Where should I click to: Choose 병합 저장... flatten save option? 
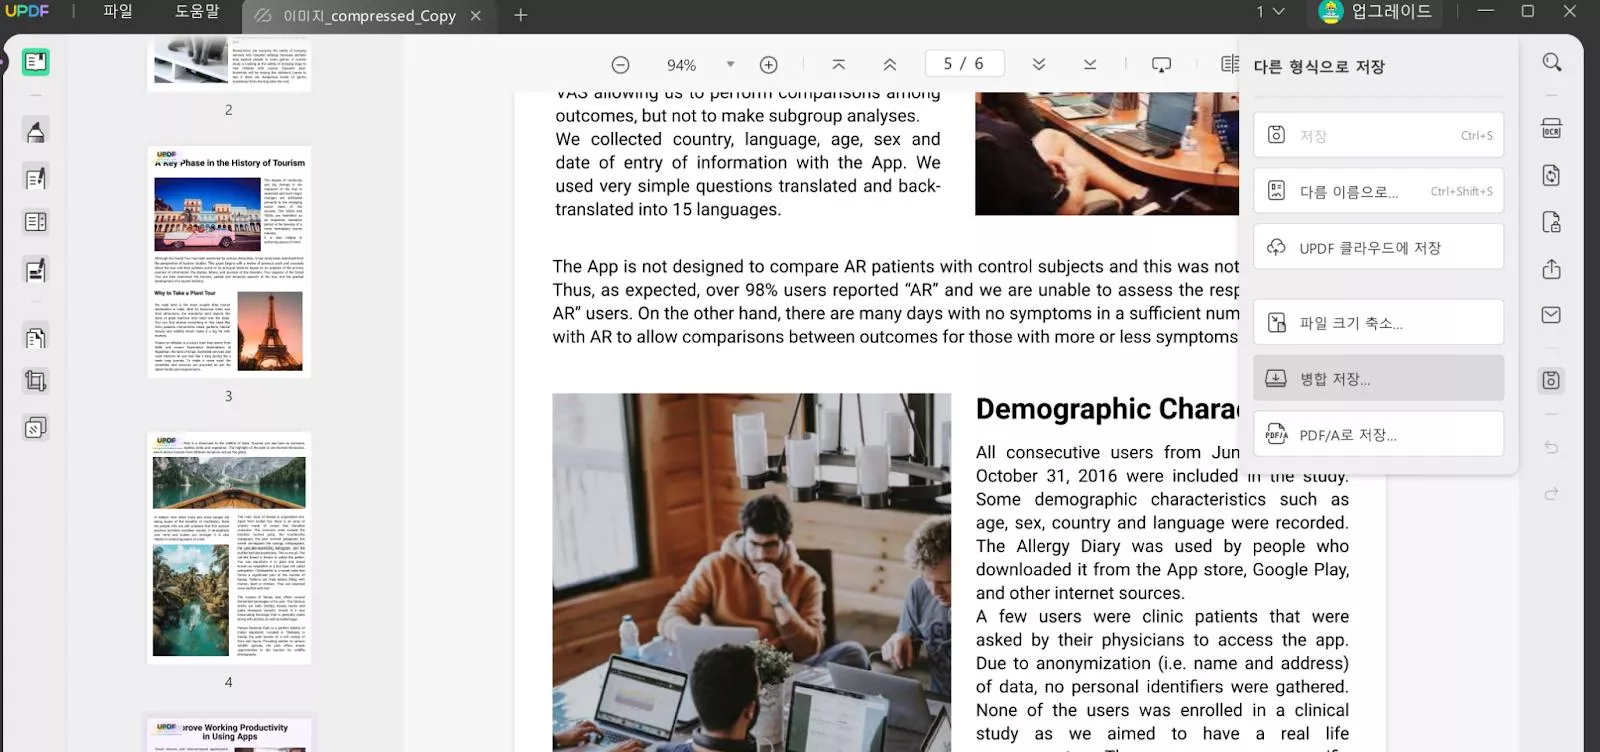1378,378
